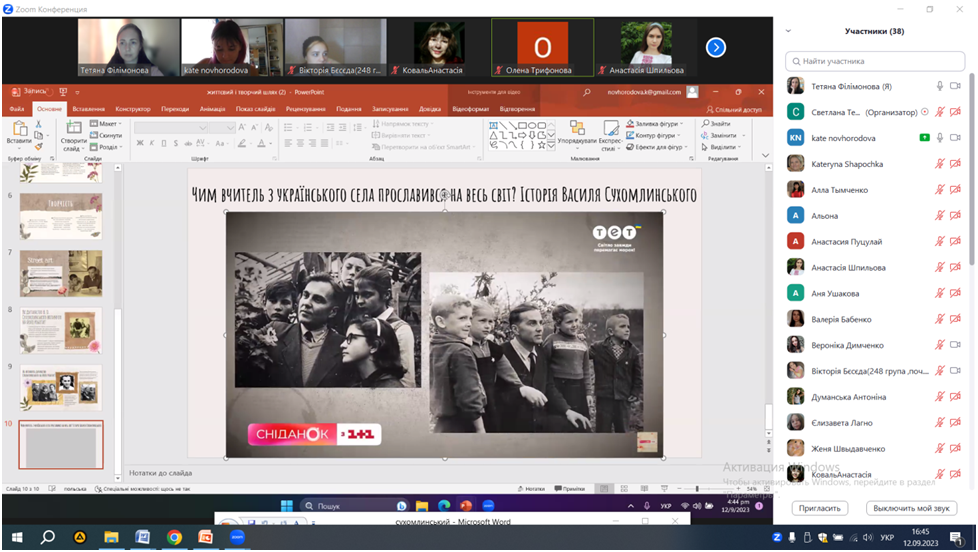Click the Упорядкувати arrange icon
Screen dimensions: 978x552
(576, 129)
